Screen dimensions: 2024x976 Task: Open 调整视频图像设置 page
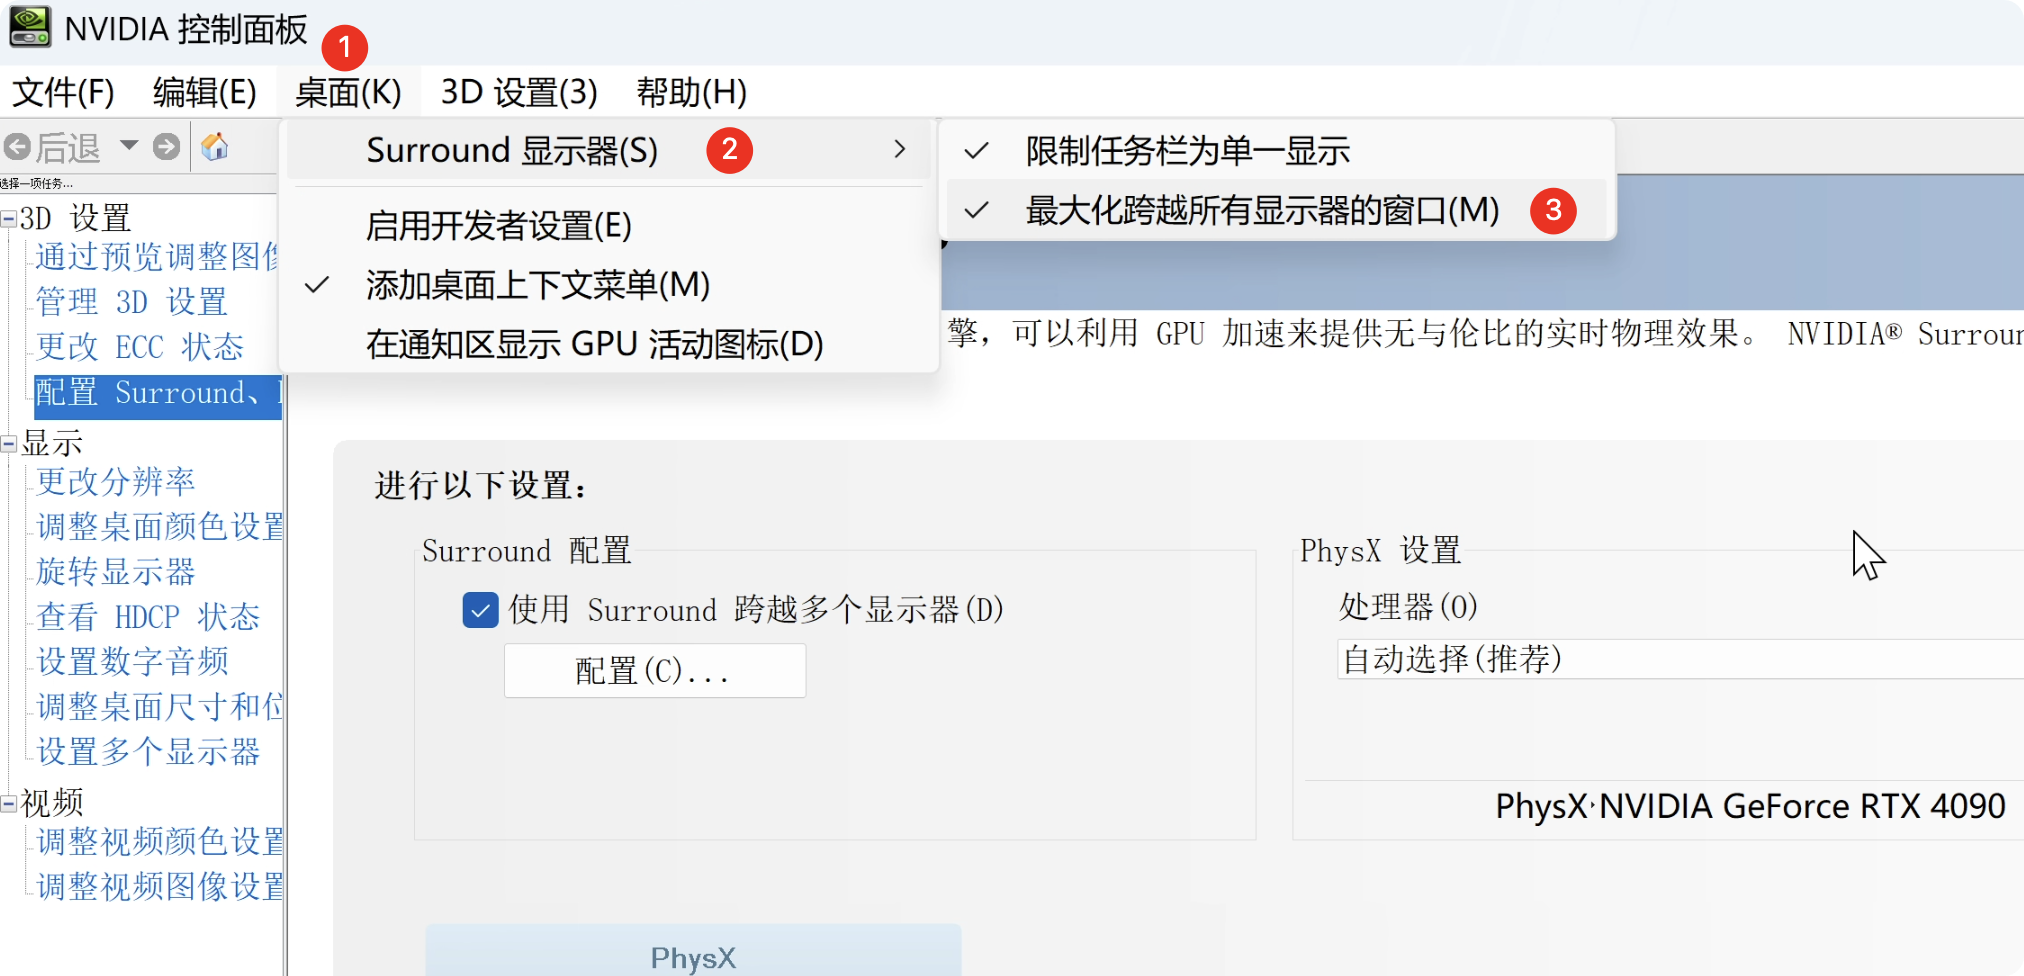pos(159,887)
